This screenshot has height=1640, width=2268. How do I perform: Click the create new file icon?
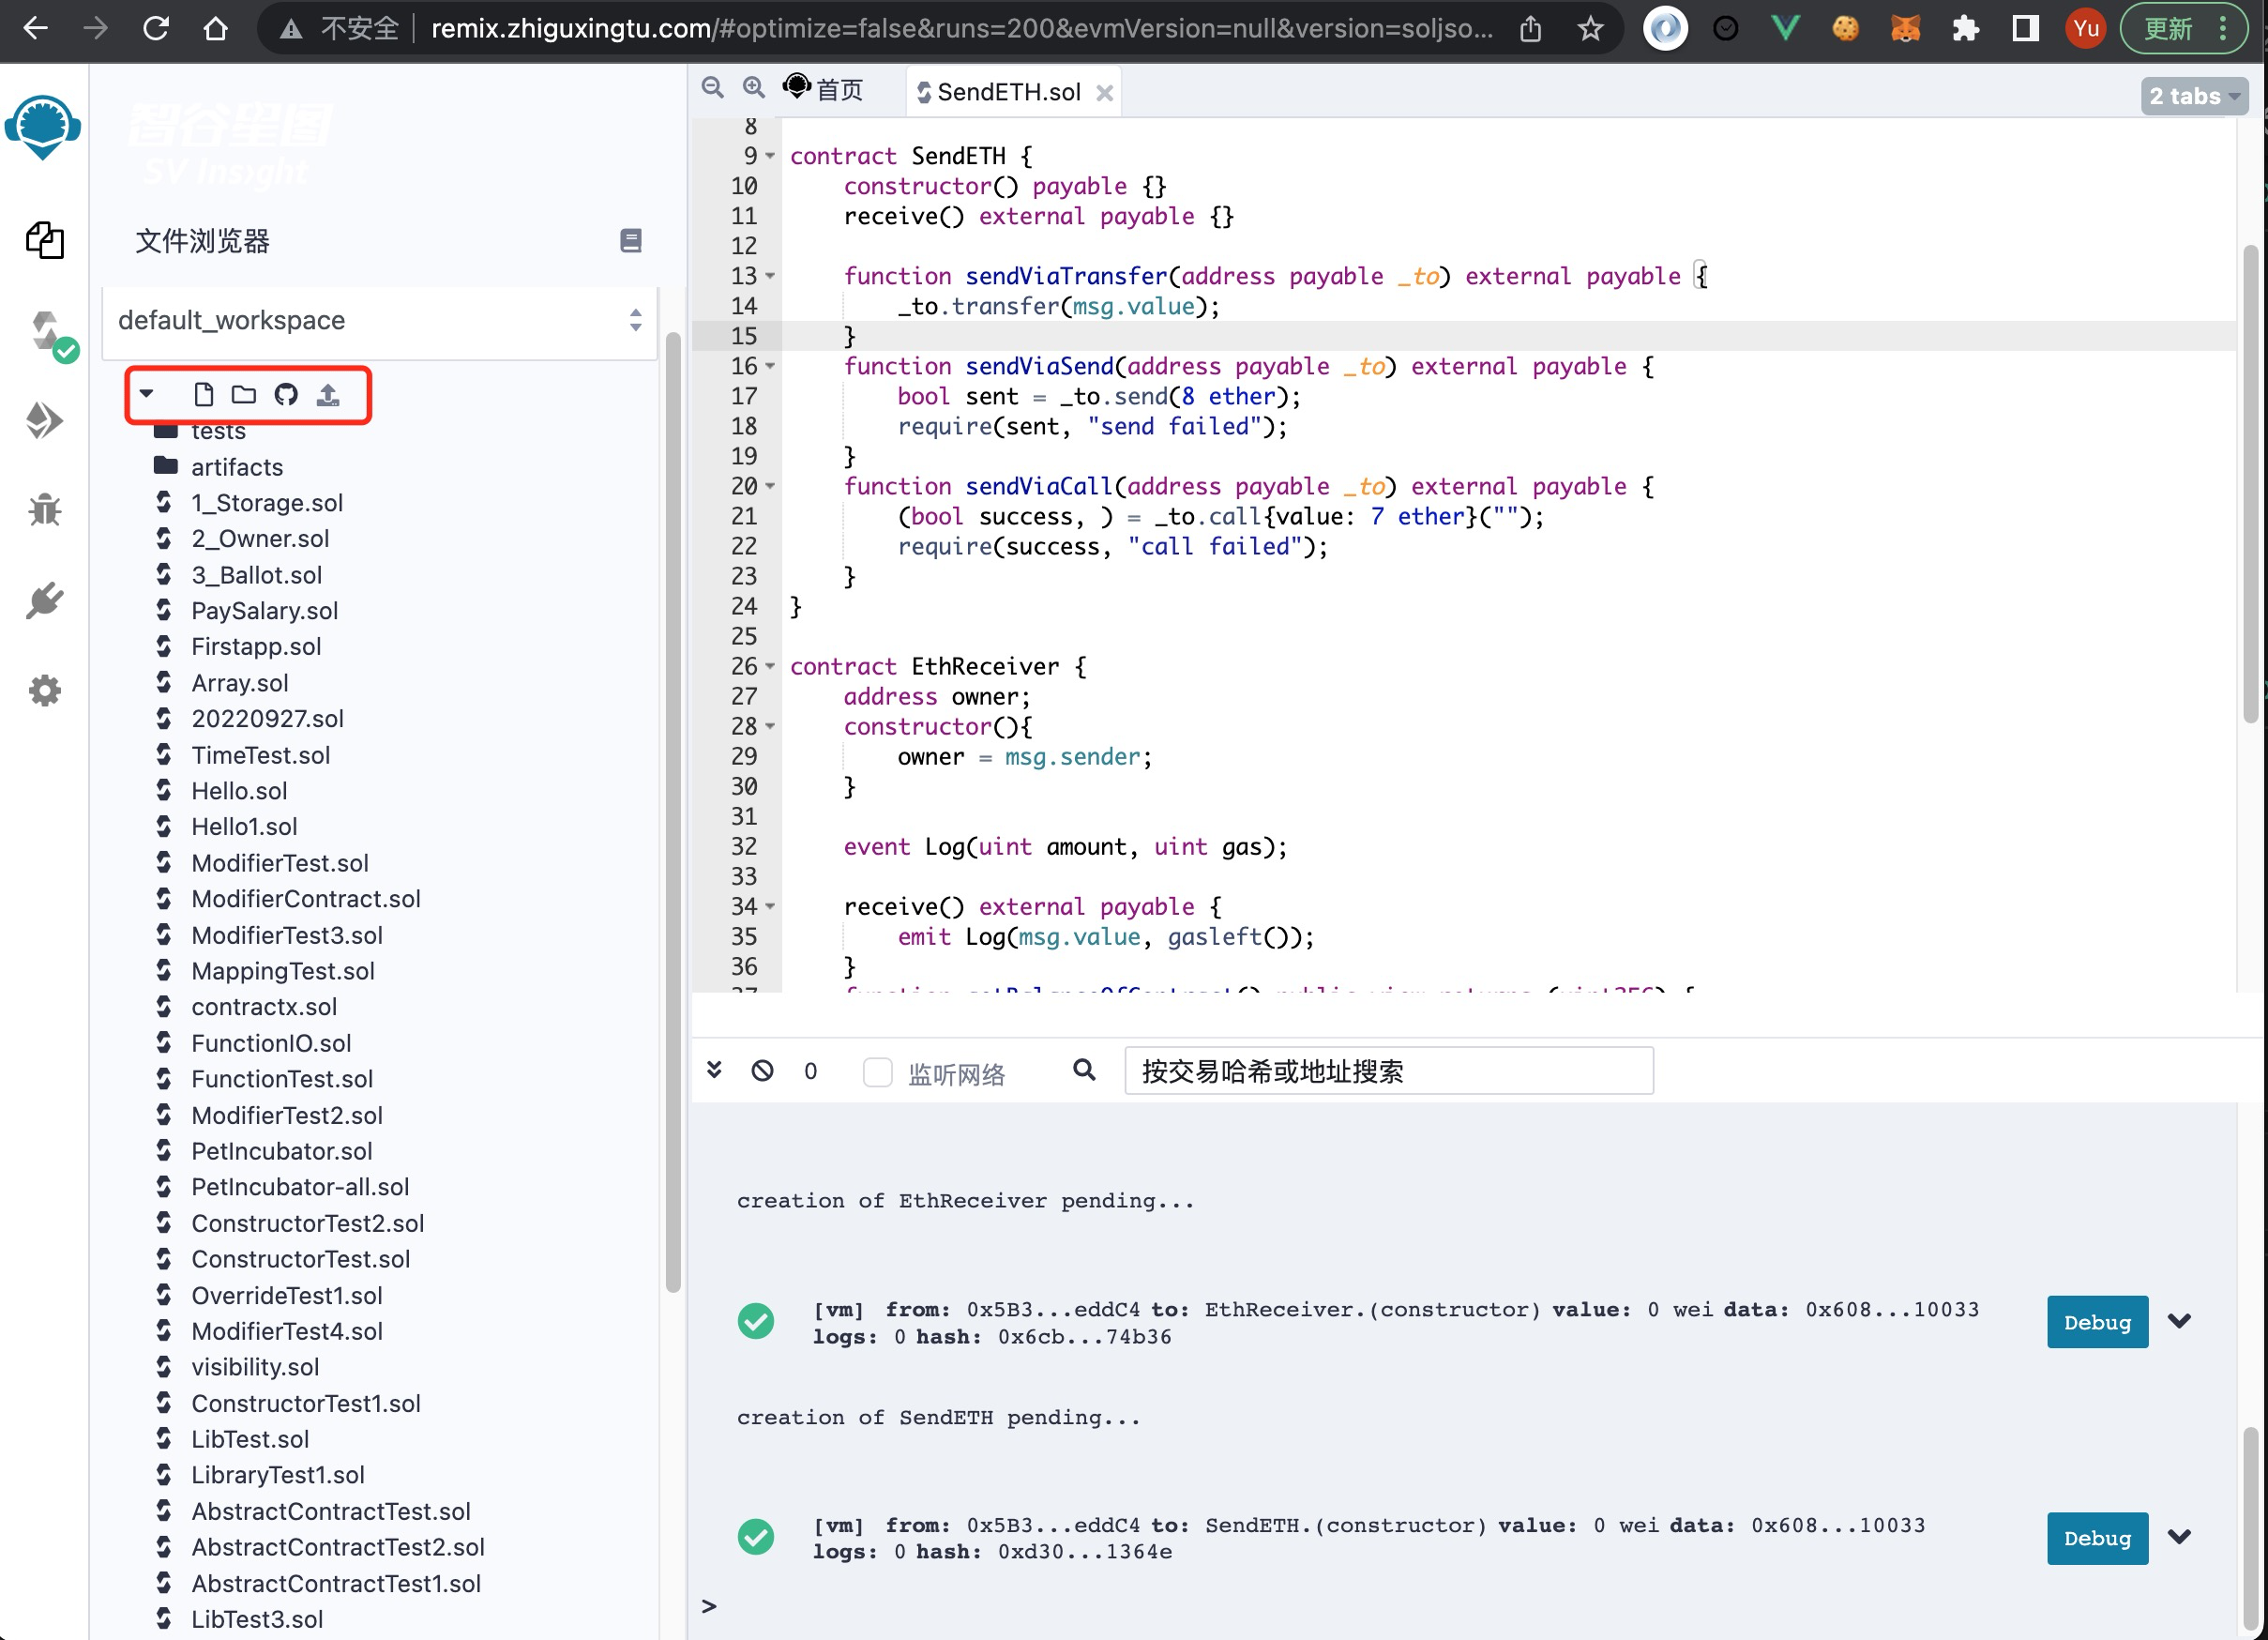coord(203,394)
